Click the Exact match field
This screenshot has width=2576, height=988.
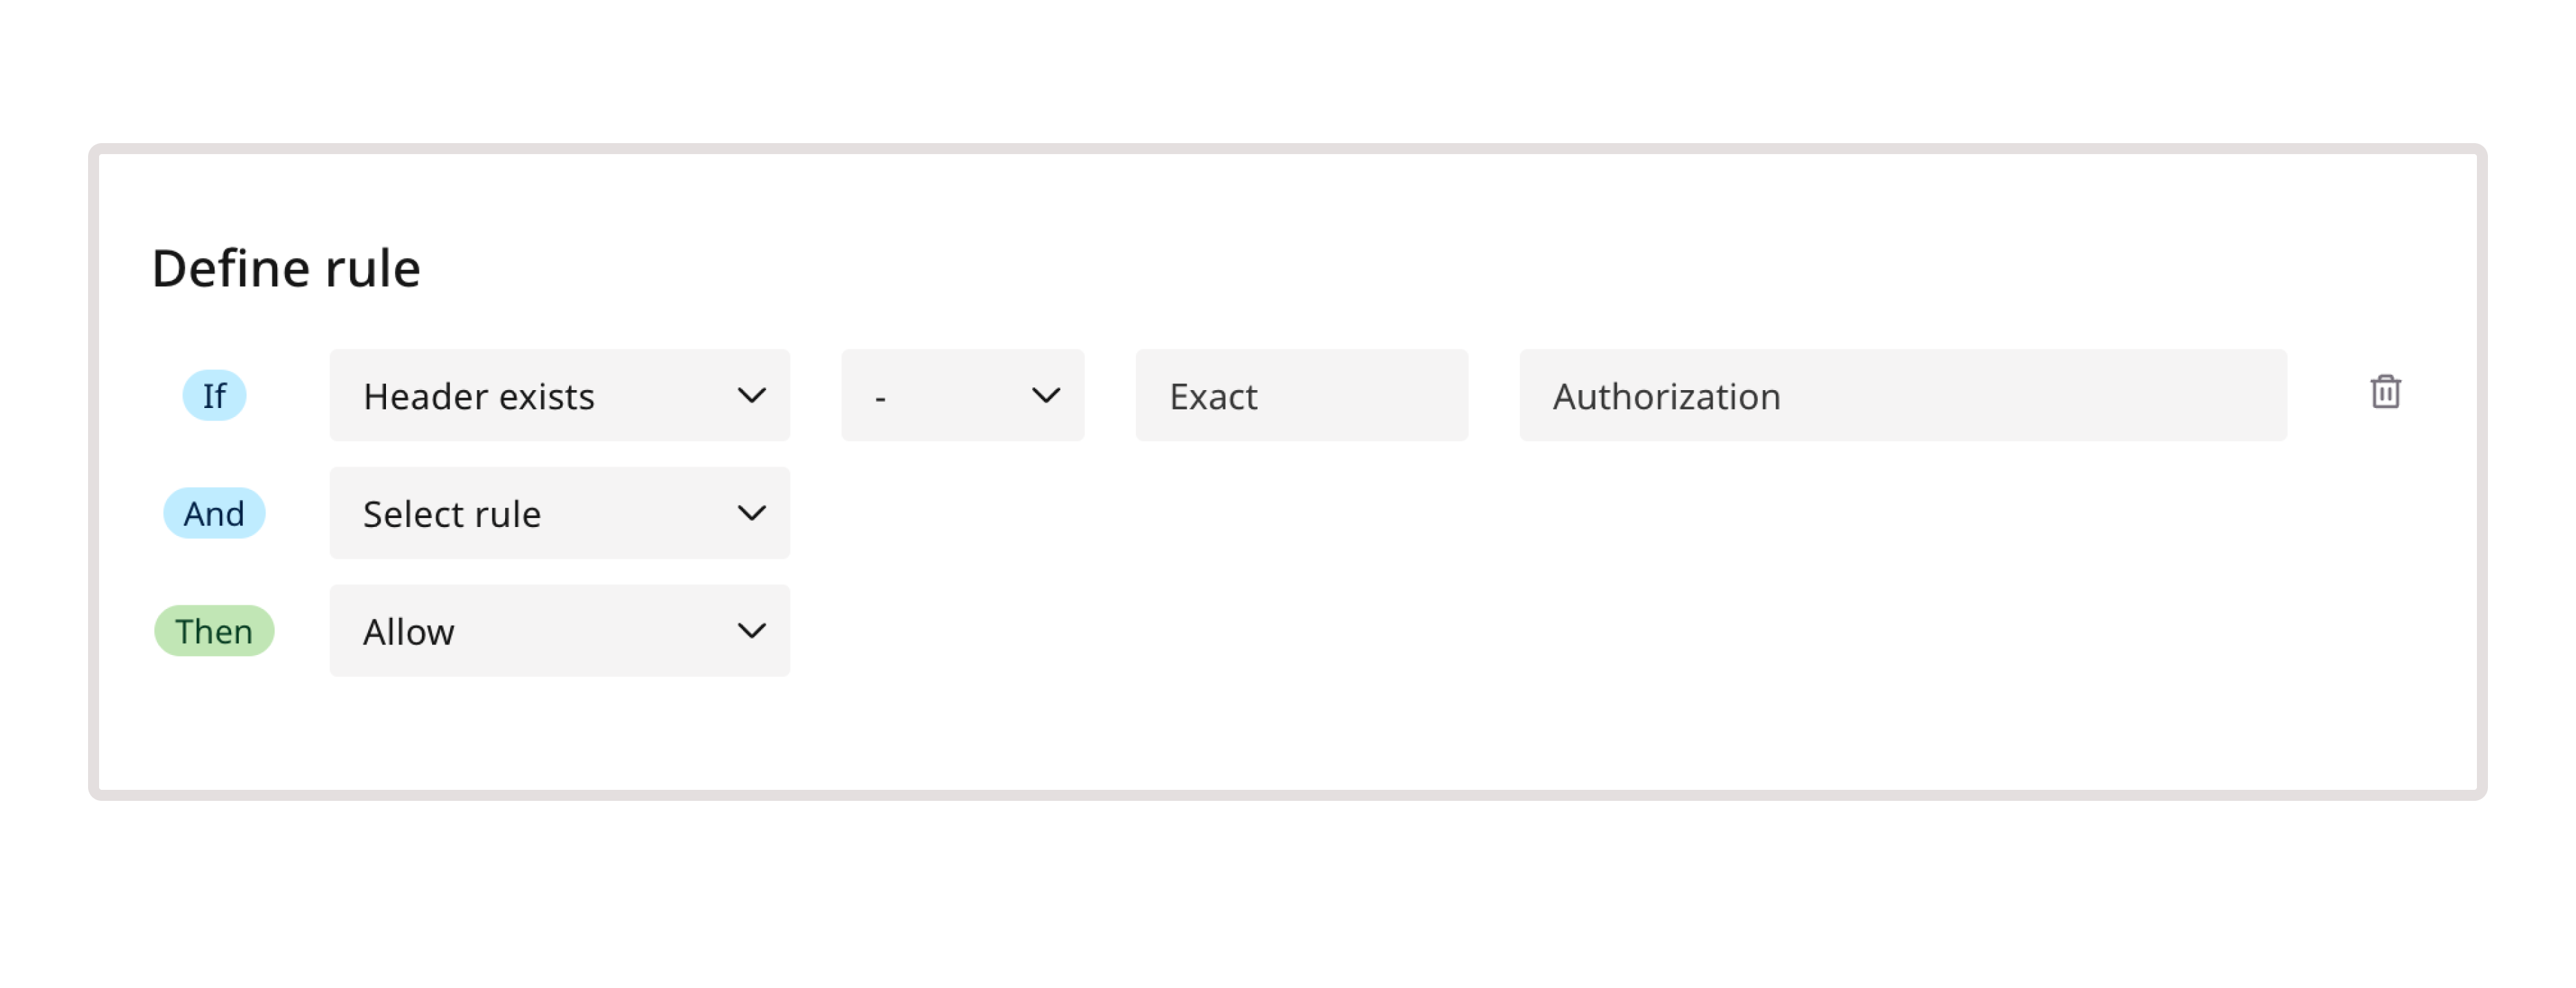(x=1301, y=395)
